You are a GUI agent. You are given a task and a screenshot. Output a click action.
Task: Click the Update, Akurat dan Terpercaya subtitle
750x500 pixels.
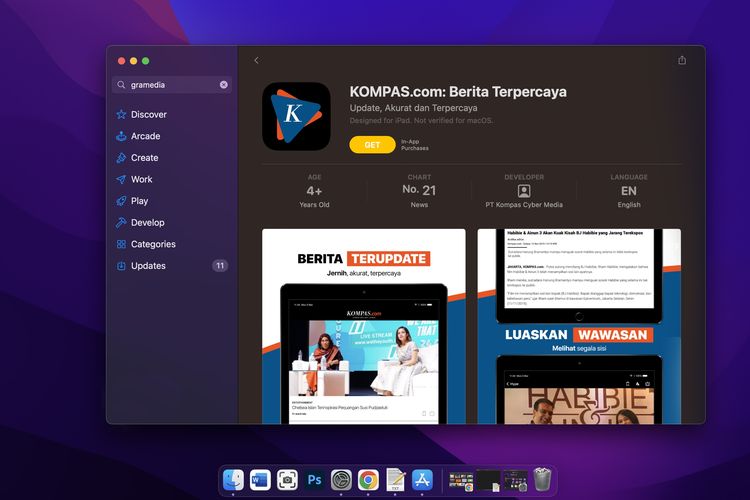413,108
